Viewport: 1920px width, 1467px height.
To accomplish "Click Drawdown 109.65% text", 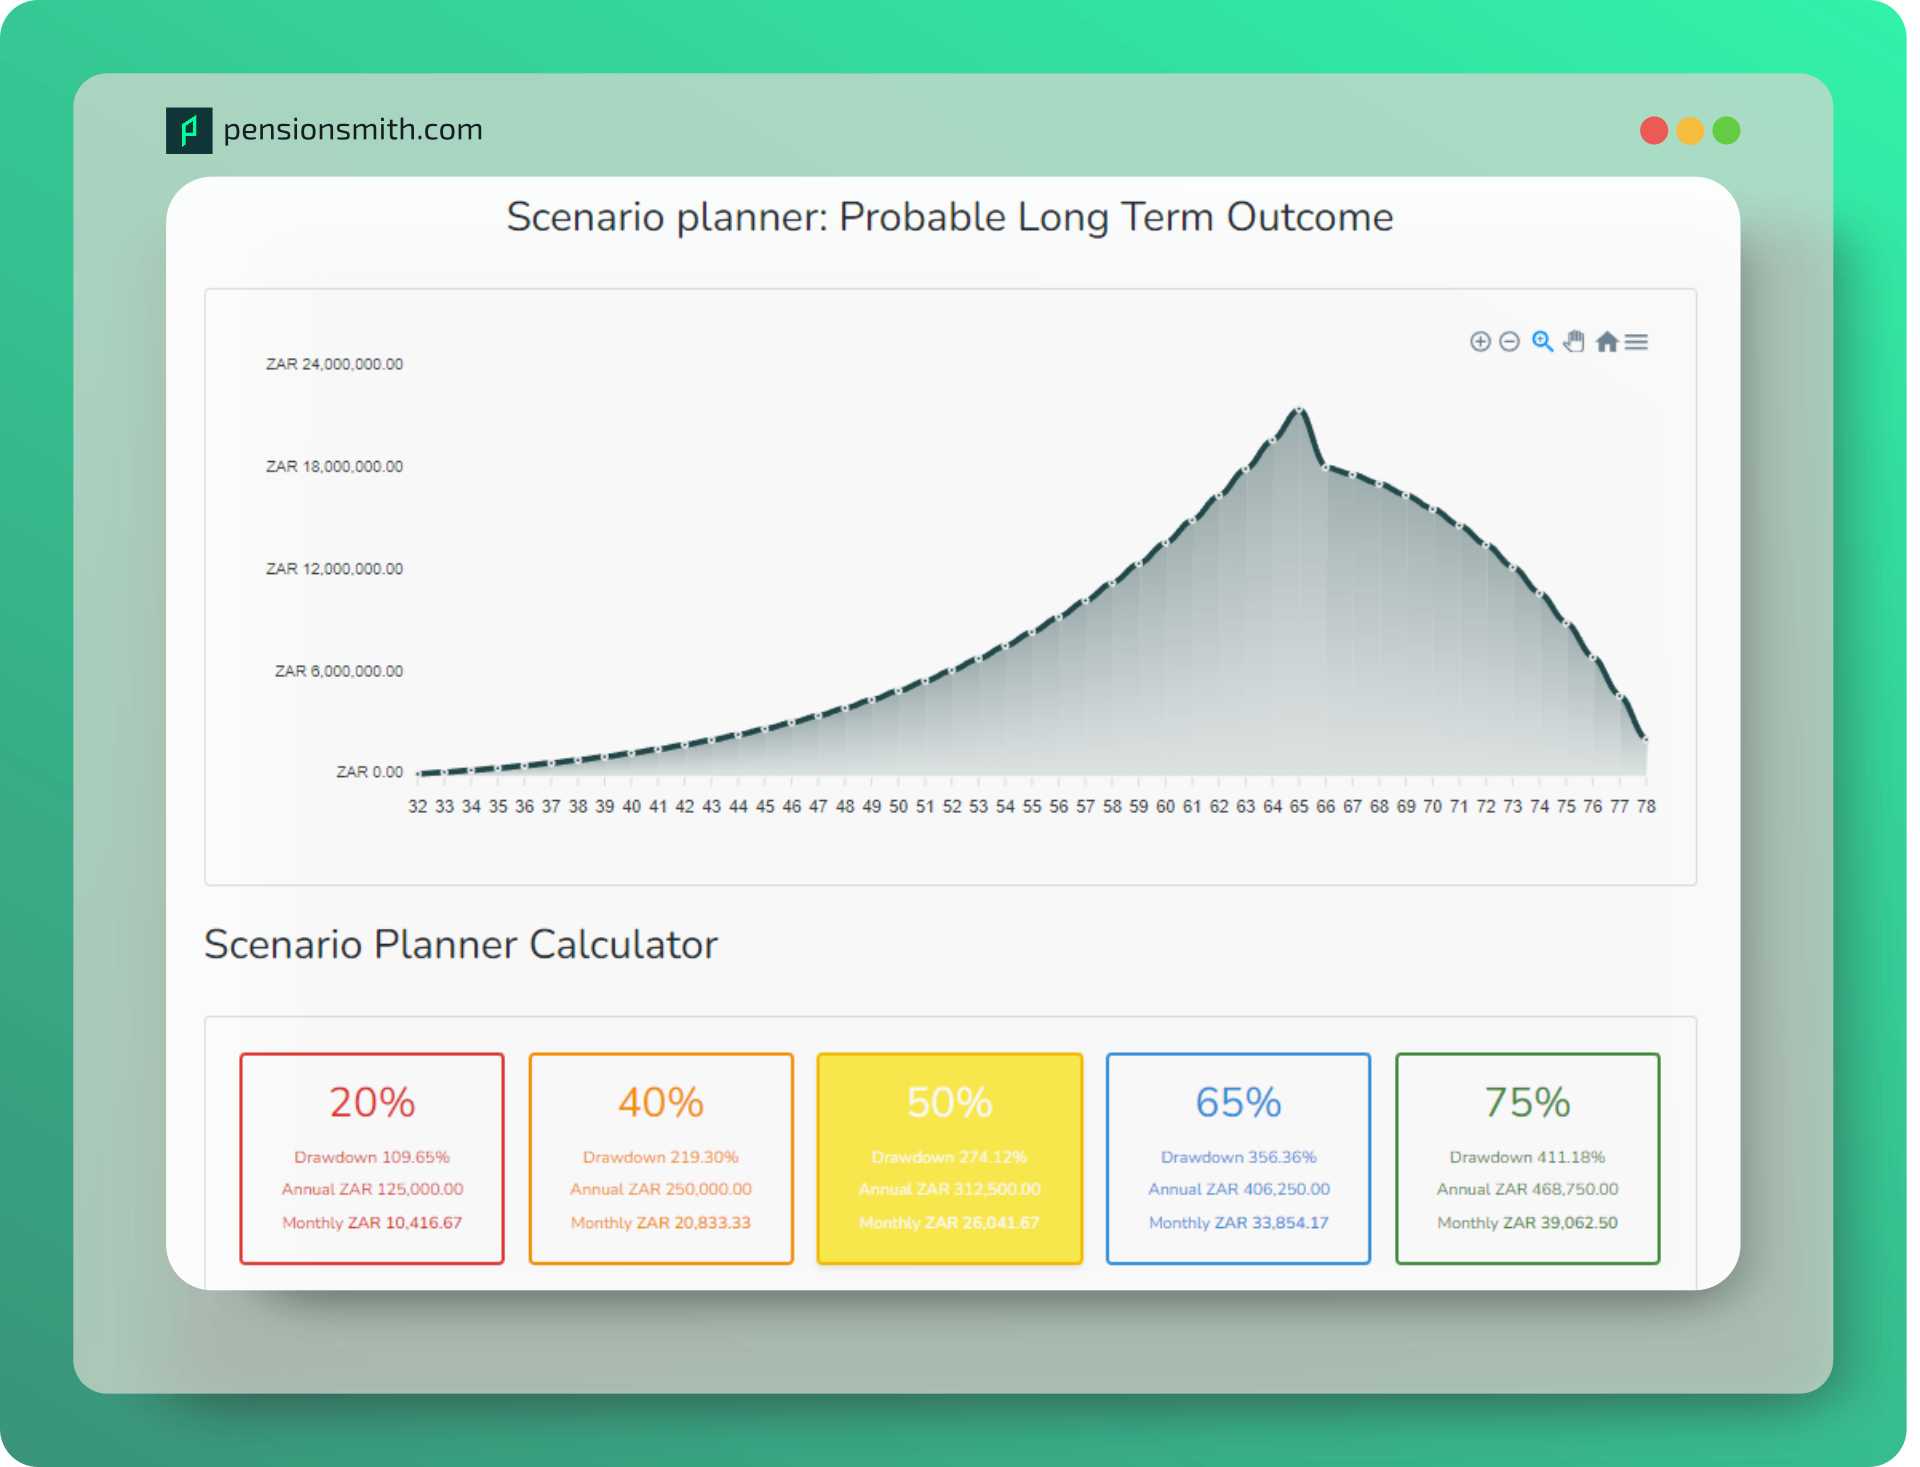I will 372,1157.
